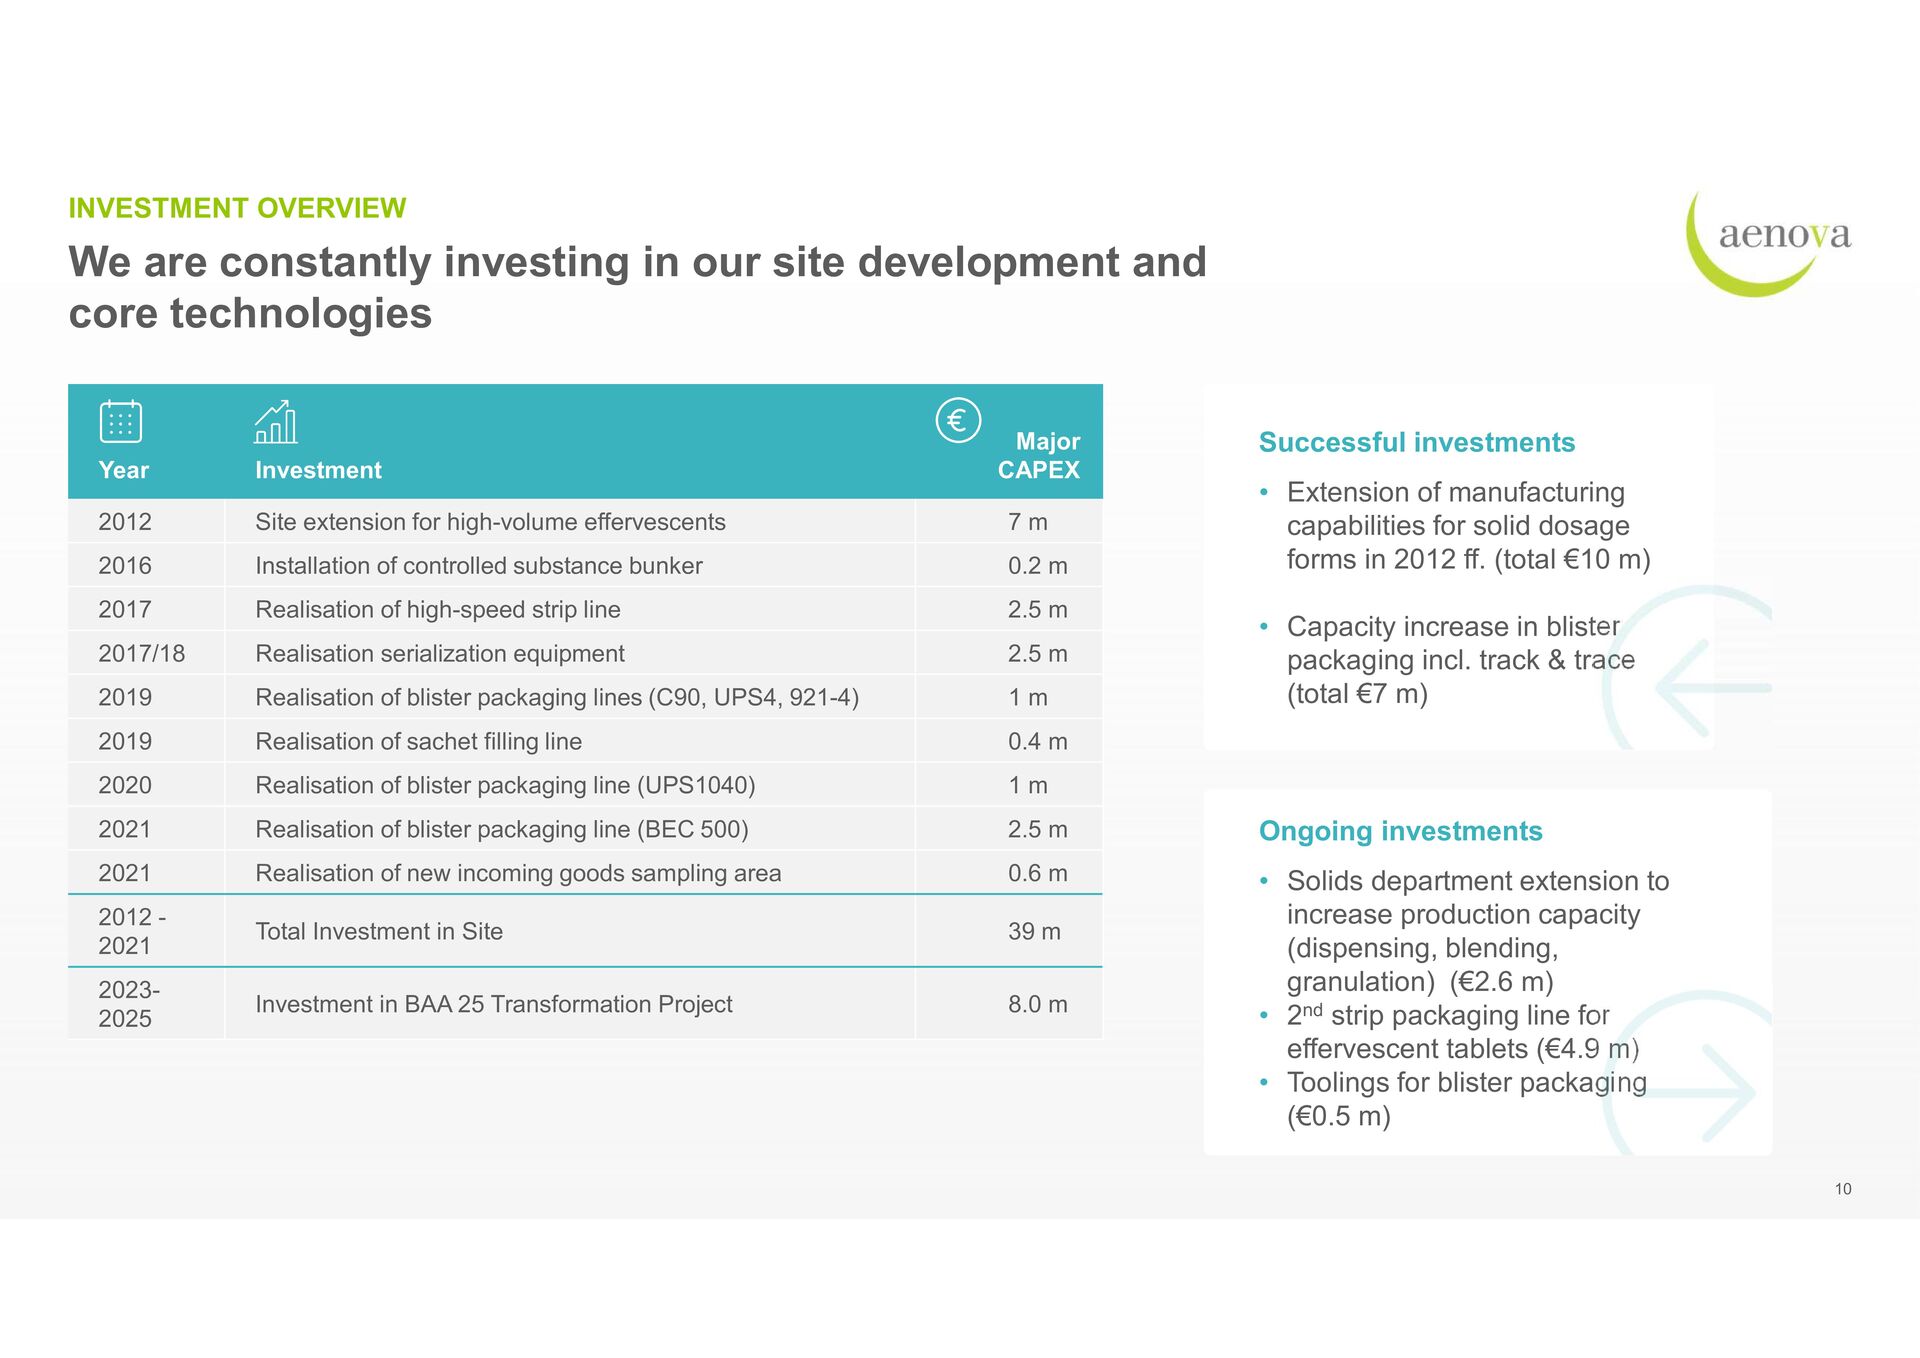Select the '0.2 m' CAPEX value
Viewport: 1920px width, 1358px height.
point(1038,566)
